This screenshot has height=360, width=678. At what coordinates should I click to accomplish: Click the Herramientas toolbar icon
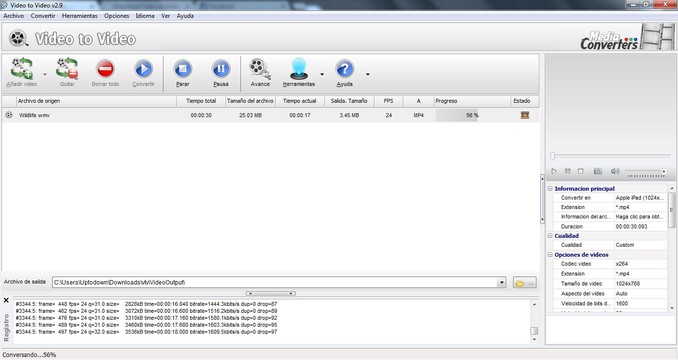[299, 69]
